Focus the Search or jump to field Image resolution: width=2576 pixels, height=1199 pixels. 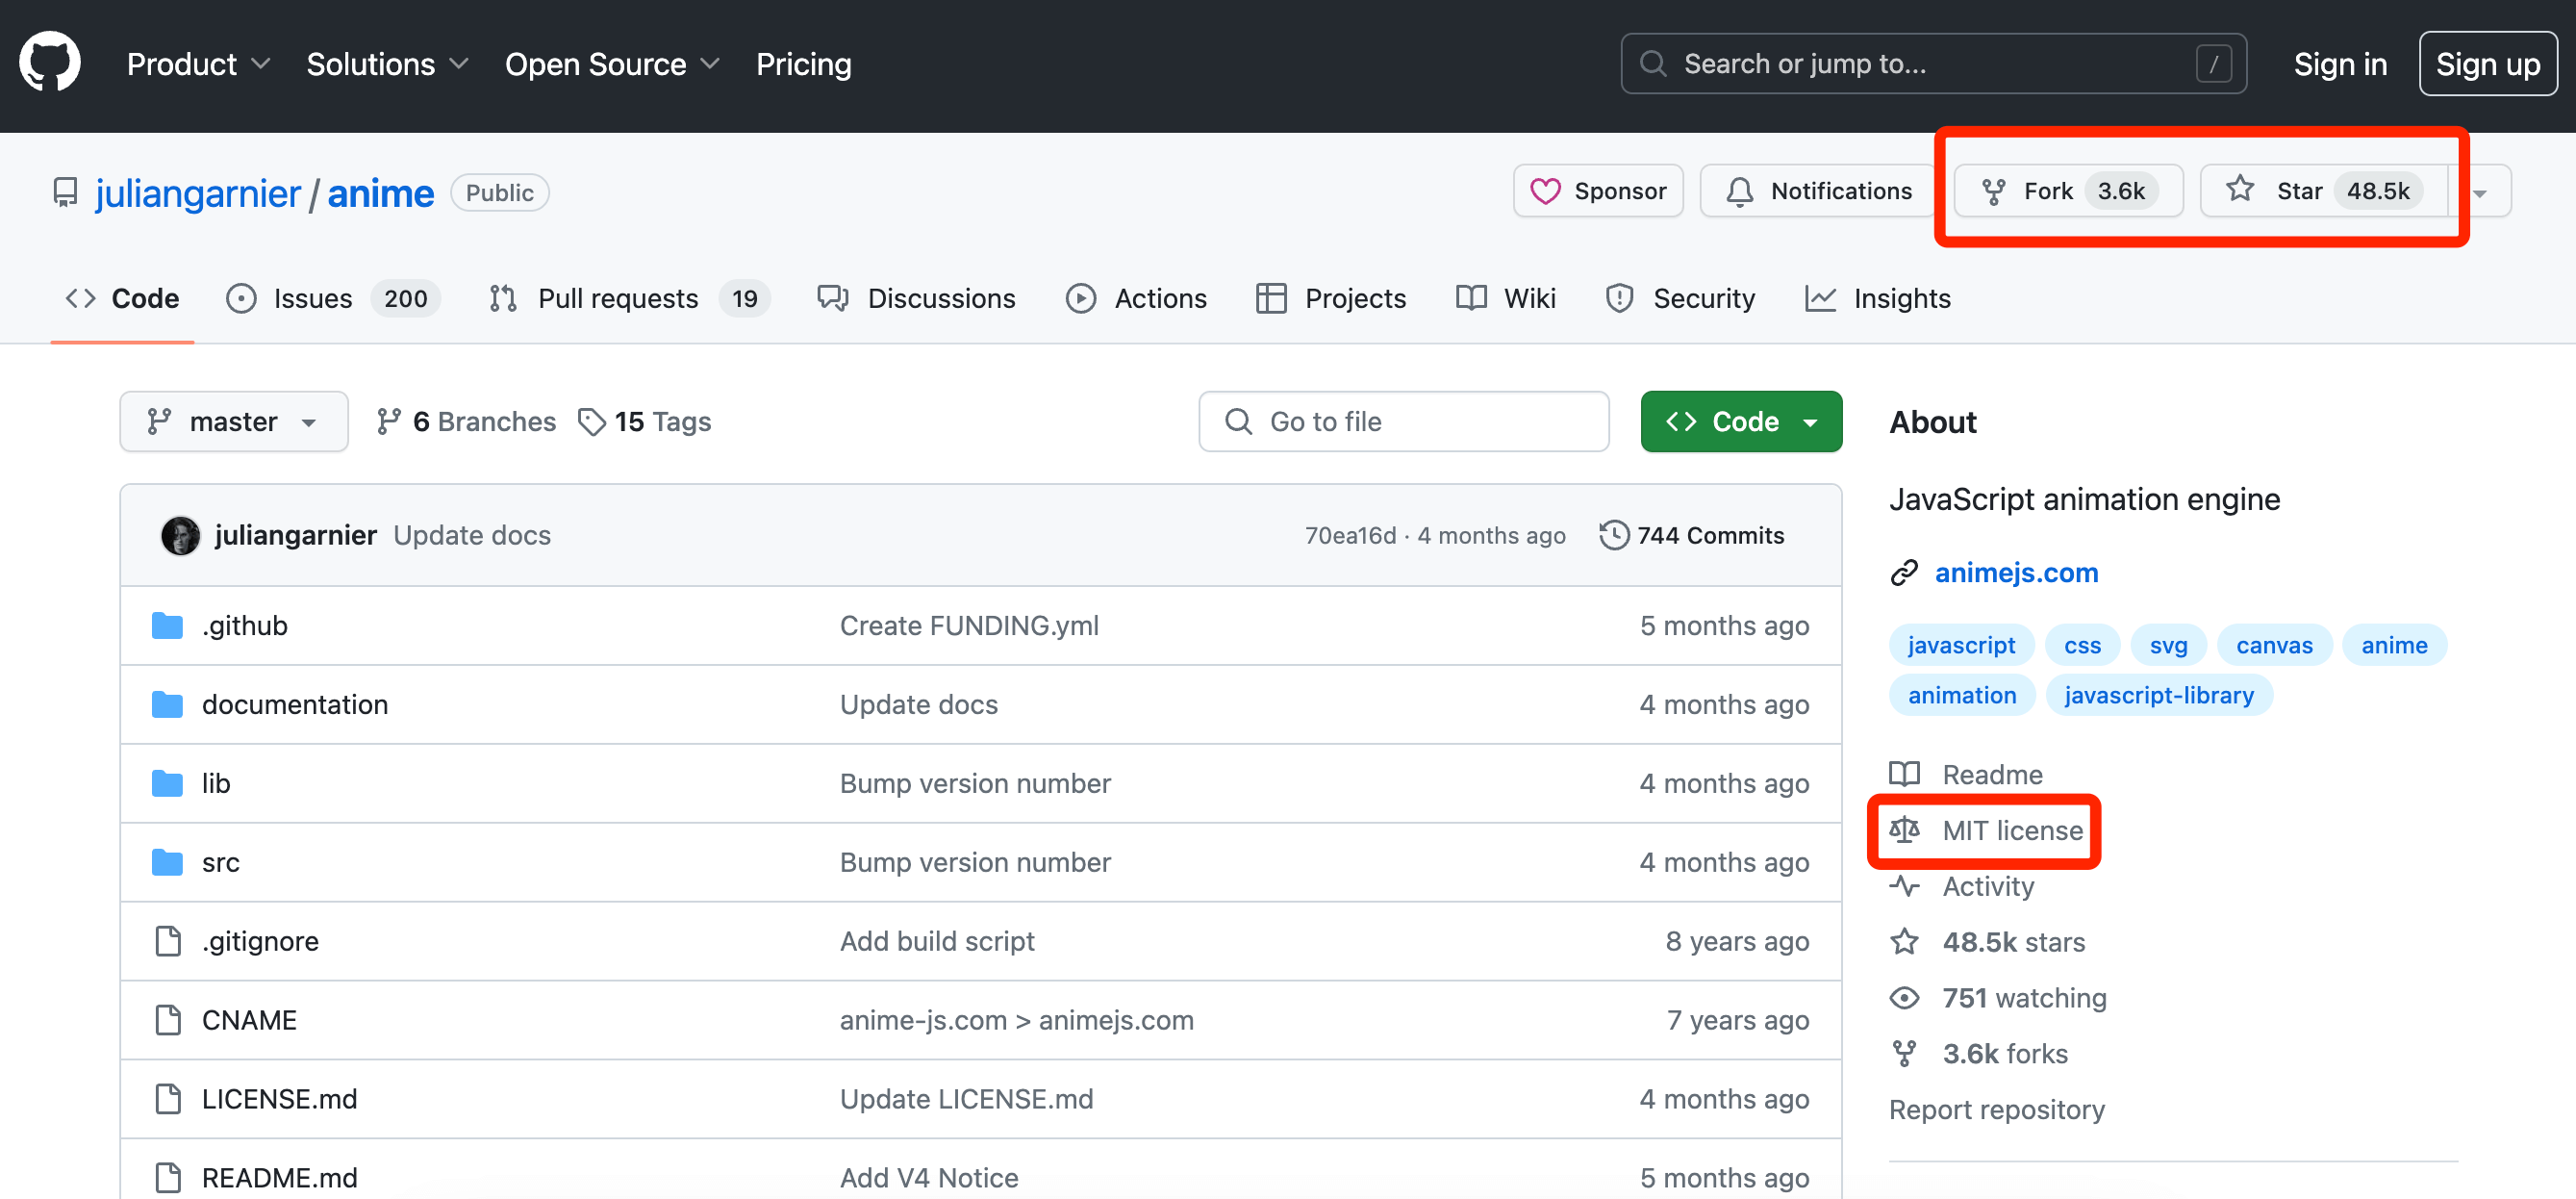pos(1933,64)
